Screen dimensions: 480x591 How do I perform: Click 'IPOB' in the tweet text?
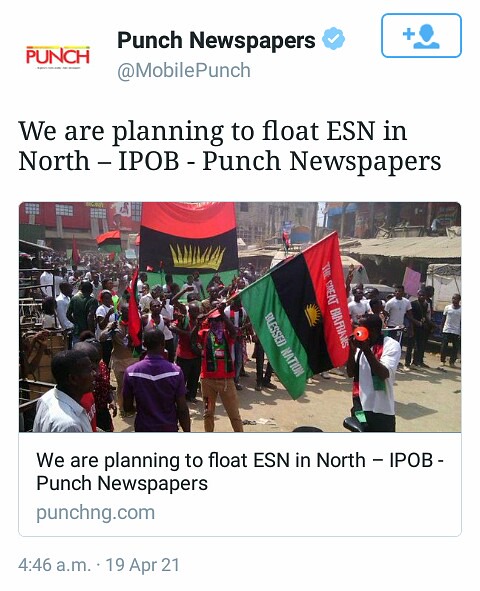[x=148, y=161]
